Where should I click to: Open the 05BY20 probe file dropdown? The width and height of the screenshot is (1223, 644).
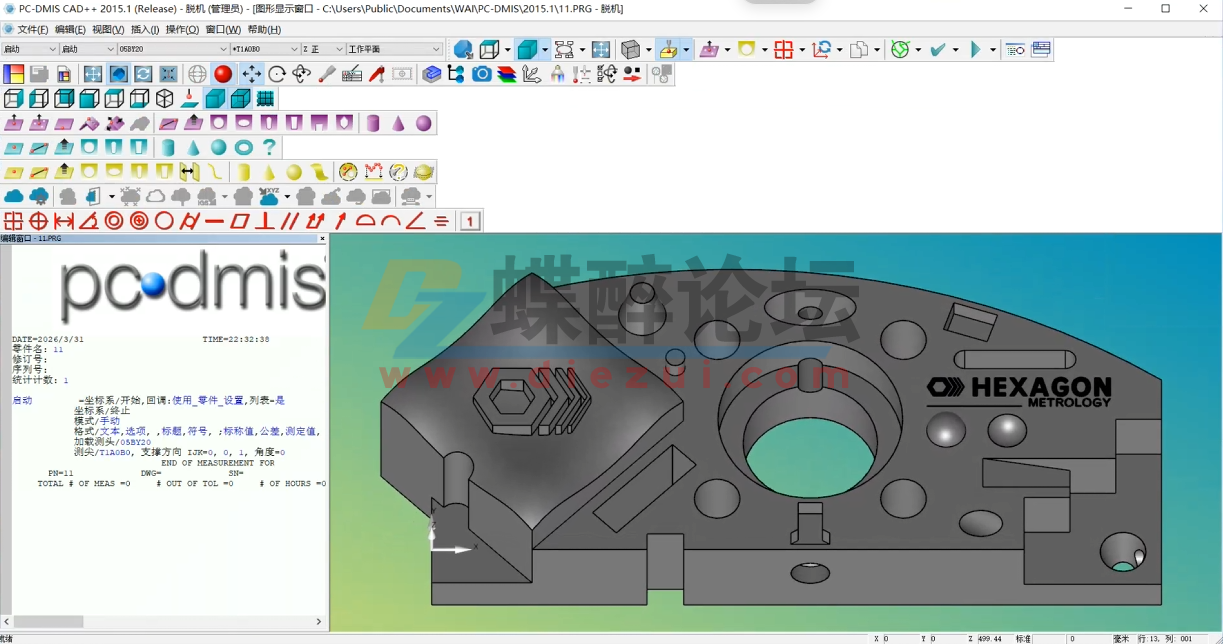pos(225,47)
